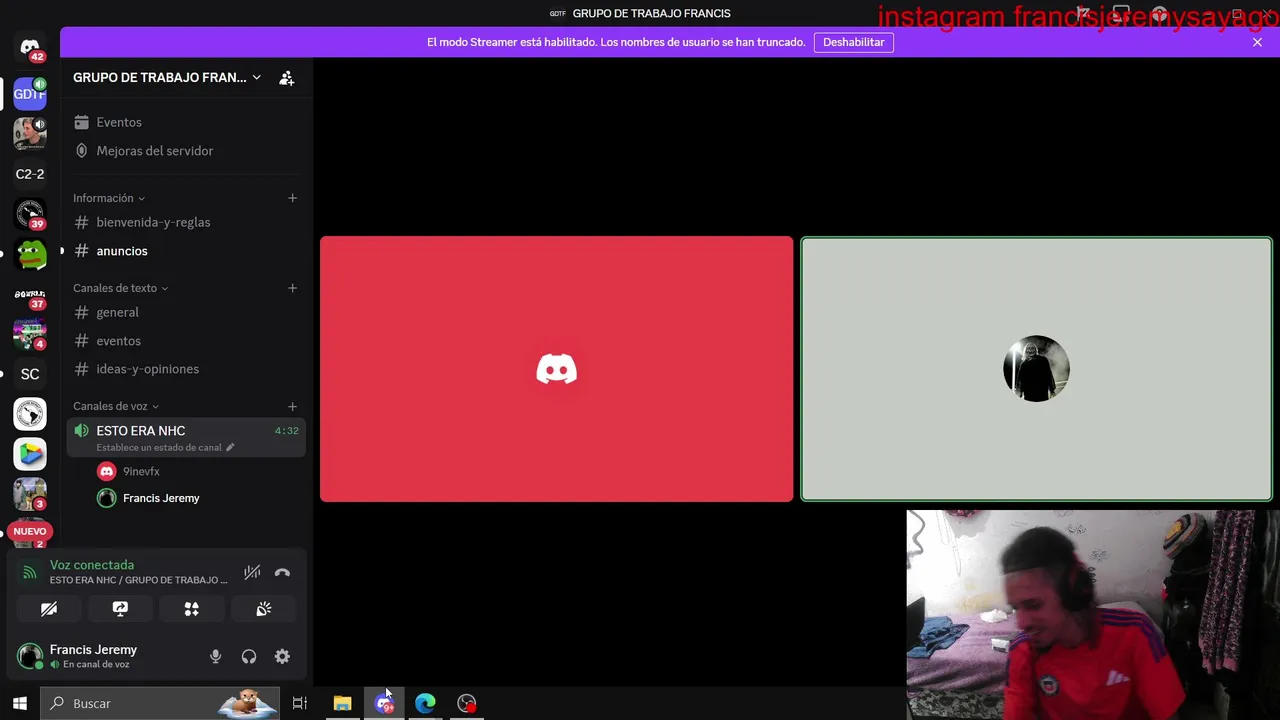Viewport: 1280px width, 720px height.
Task: Collapse the Información category
Action: pyautogui.click(x=109, y=198)
